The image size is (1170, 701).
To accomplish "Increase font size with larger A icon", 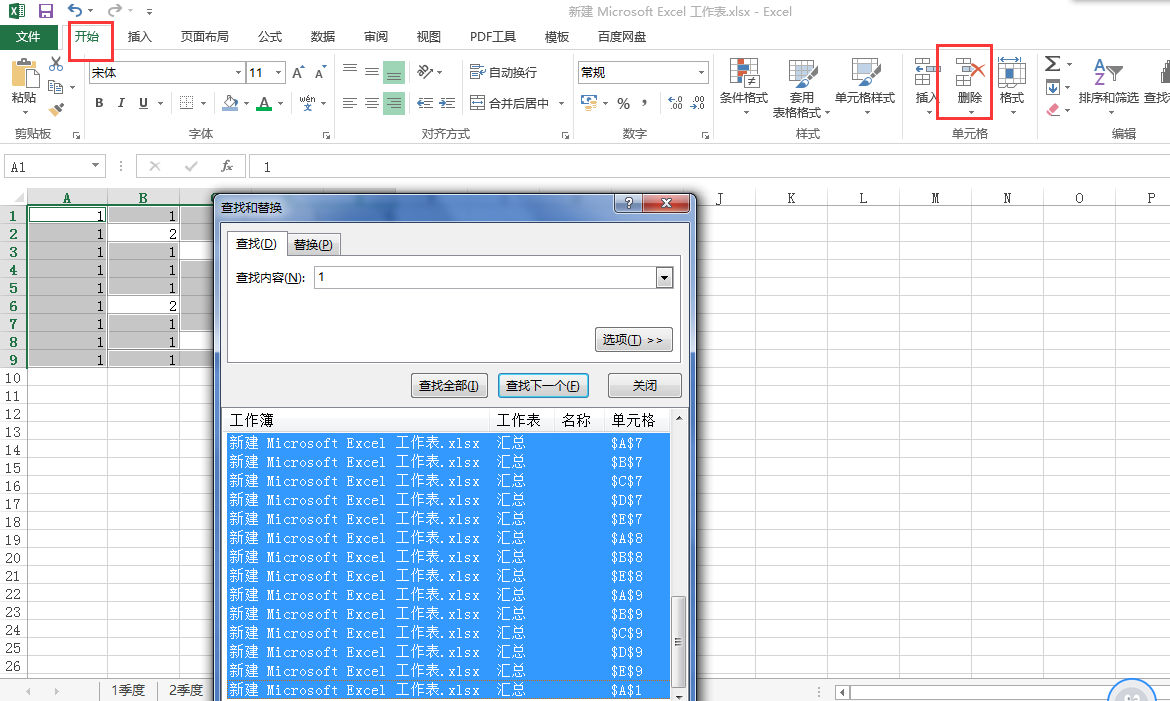I will (x=298, y=72).
